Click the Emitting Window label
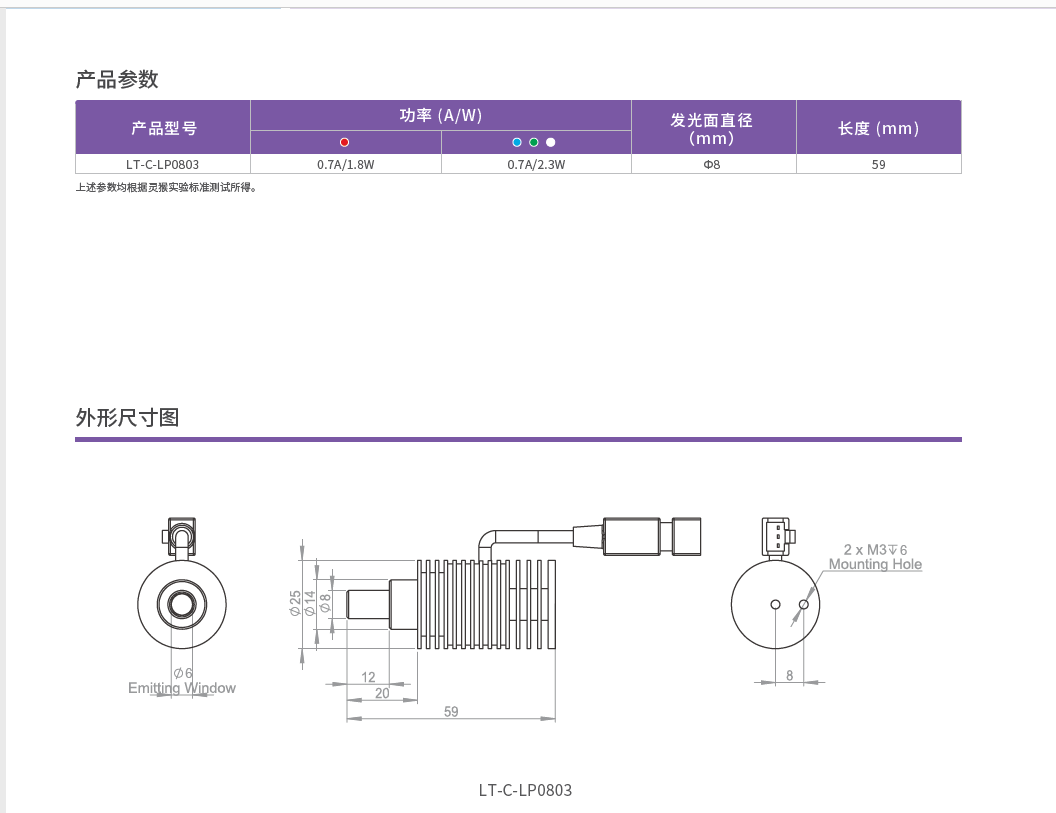This screenshot has height=813, width=1056. coord(182,688)
